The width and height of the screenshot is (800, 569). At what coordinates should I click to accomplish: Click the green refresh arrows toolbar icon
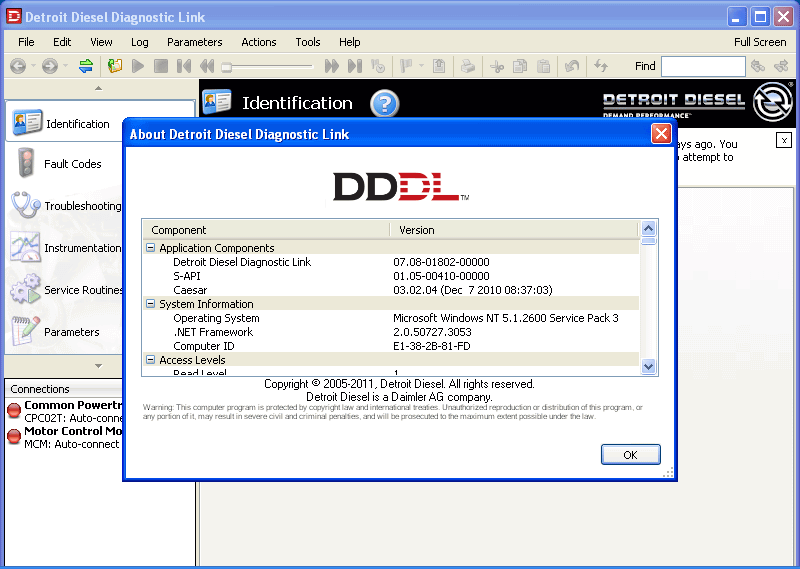pyautogui.click(x=86, y=66)
